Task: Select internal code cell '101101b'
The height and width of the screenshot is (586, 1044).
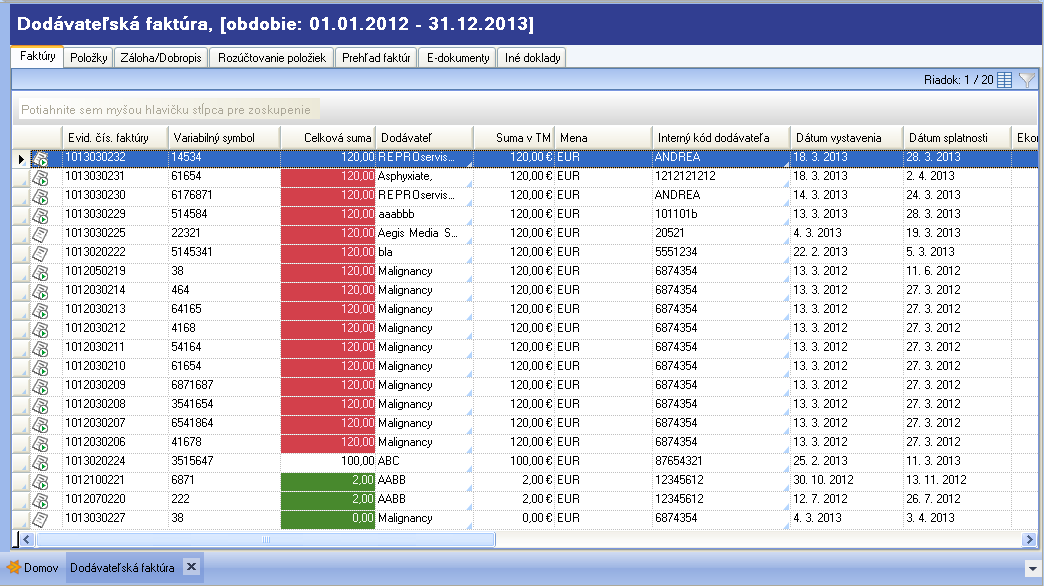Action: point(720,214)
